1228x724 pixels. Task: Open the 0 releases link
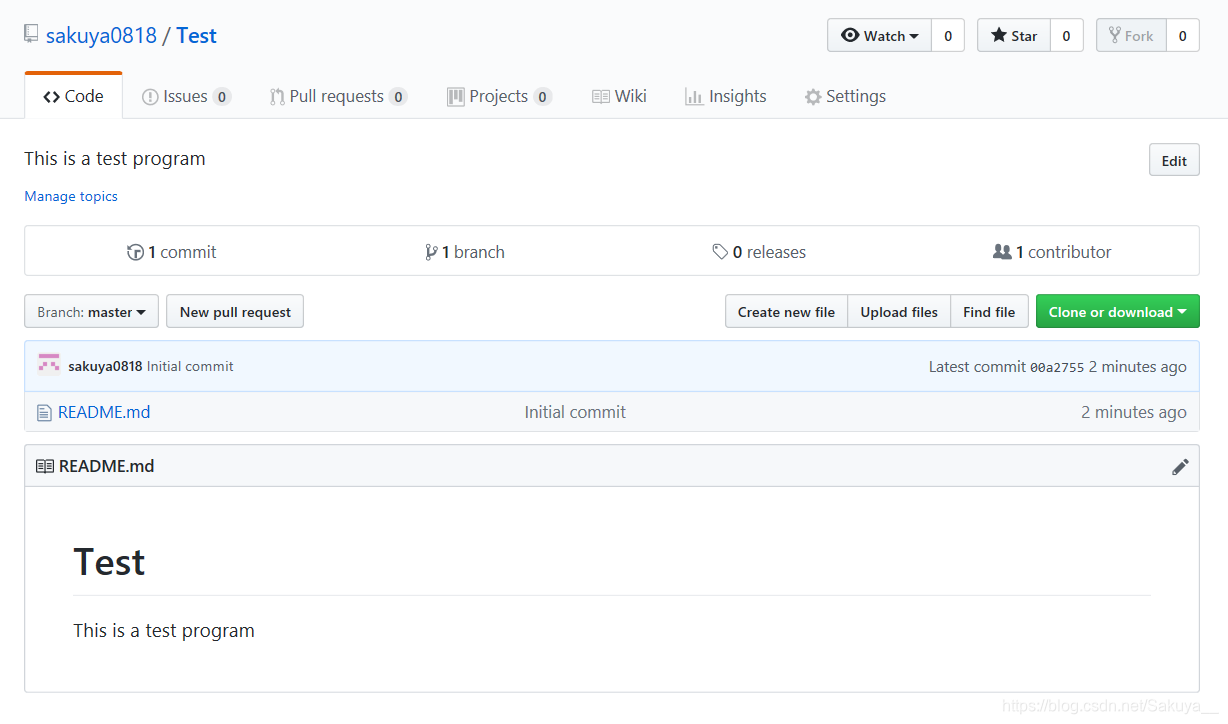759,252
